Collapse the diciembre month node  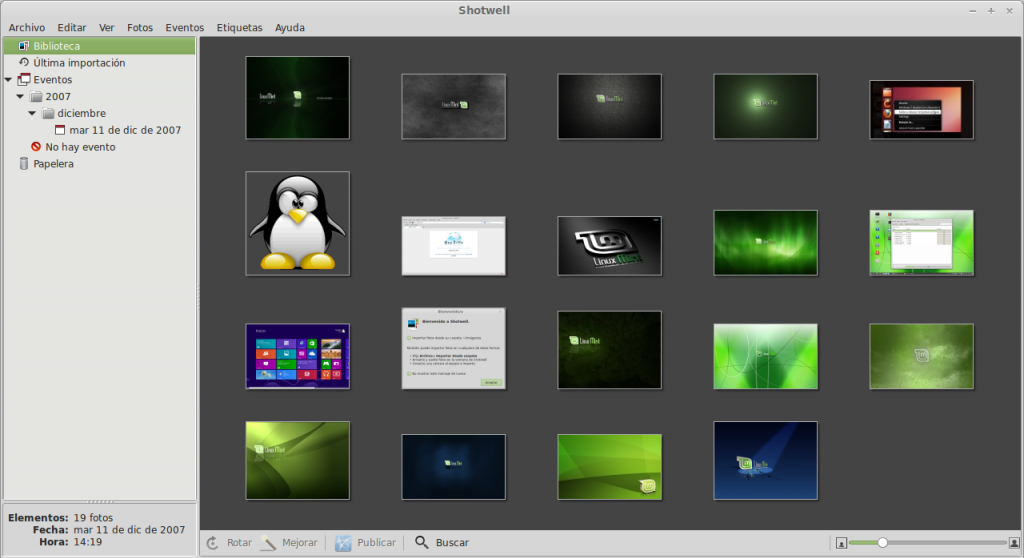tap(32, 113)
